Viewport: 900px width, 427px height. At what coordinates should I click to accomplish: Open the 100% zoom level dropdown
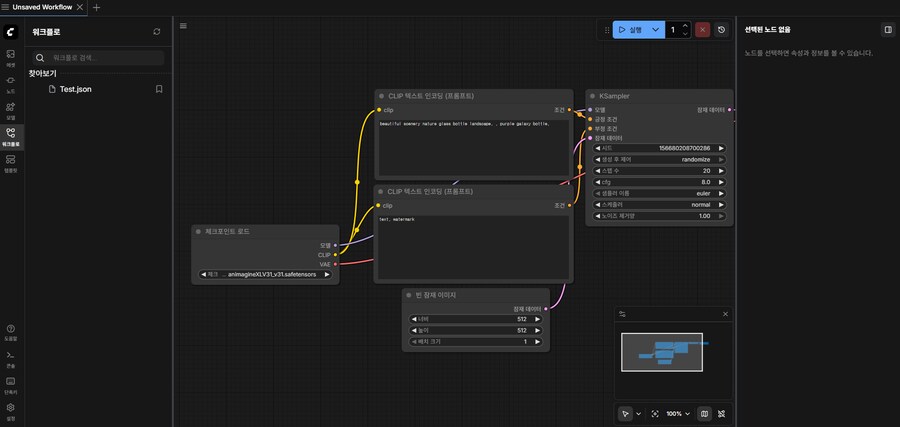click(678, 413)
